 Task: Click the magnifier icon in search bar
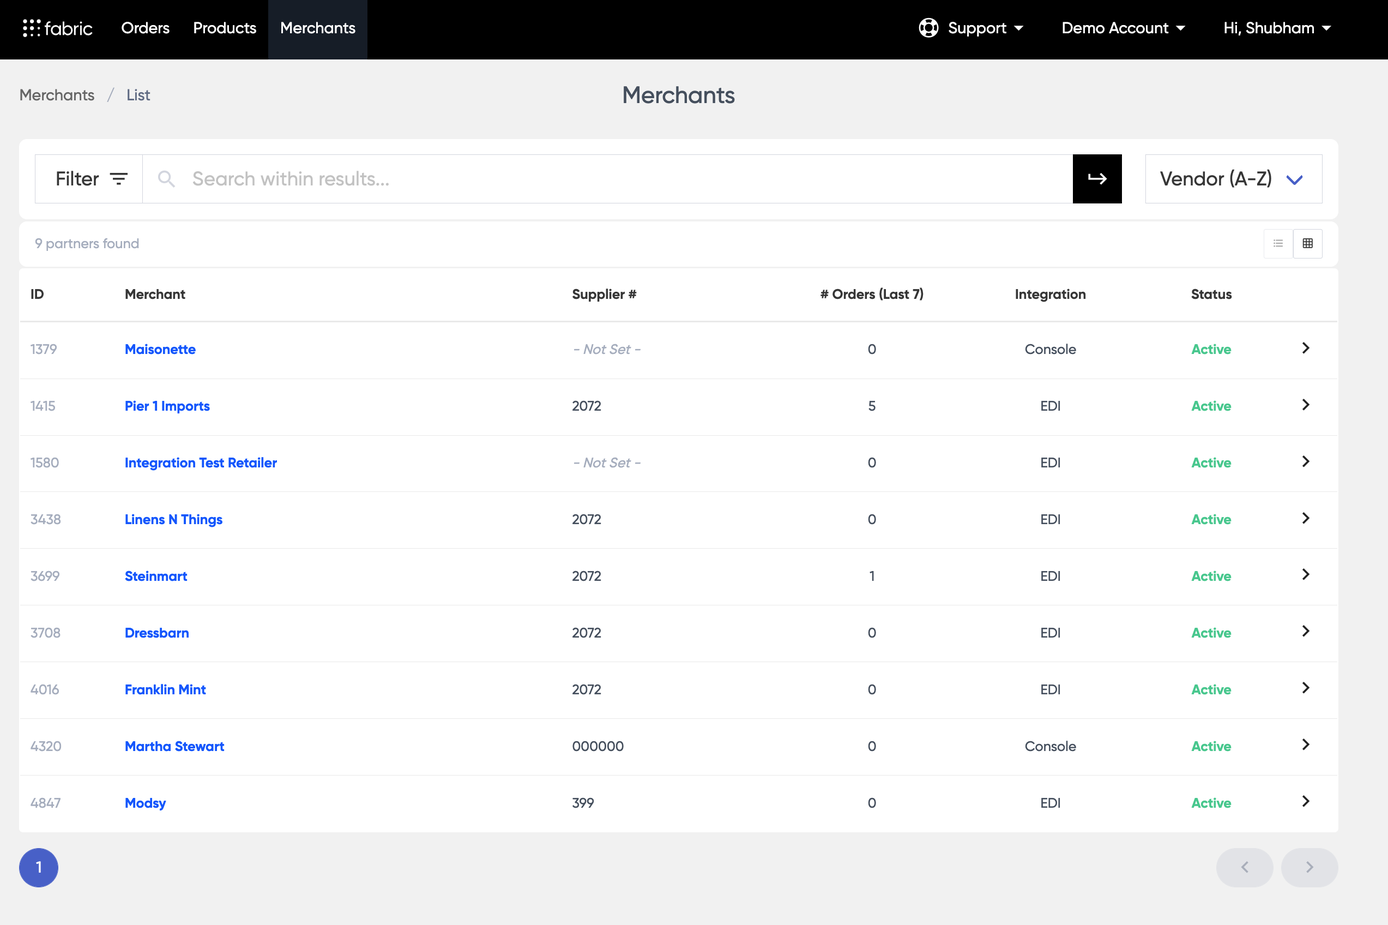point(167,179)
